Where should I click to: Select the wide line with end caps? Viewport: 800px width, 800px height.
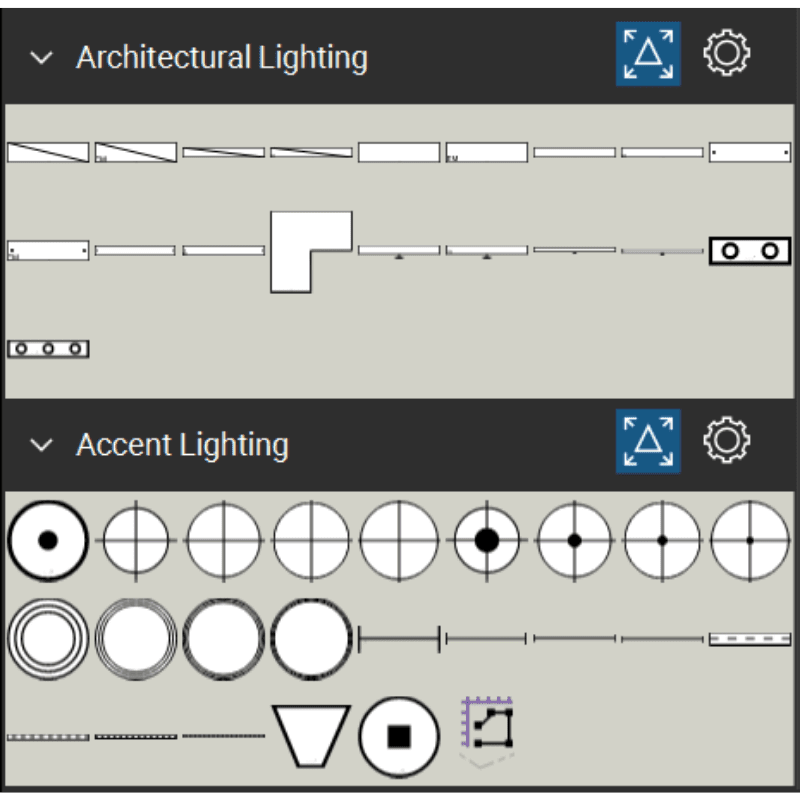point(399,639)
